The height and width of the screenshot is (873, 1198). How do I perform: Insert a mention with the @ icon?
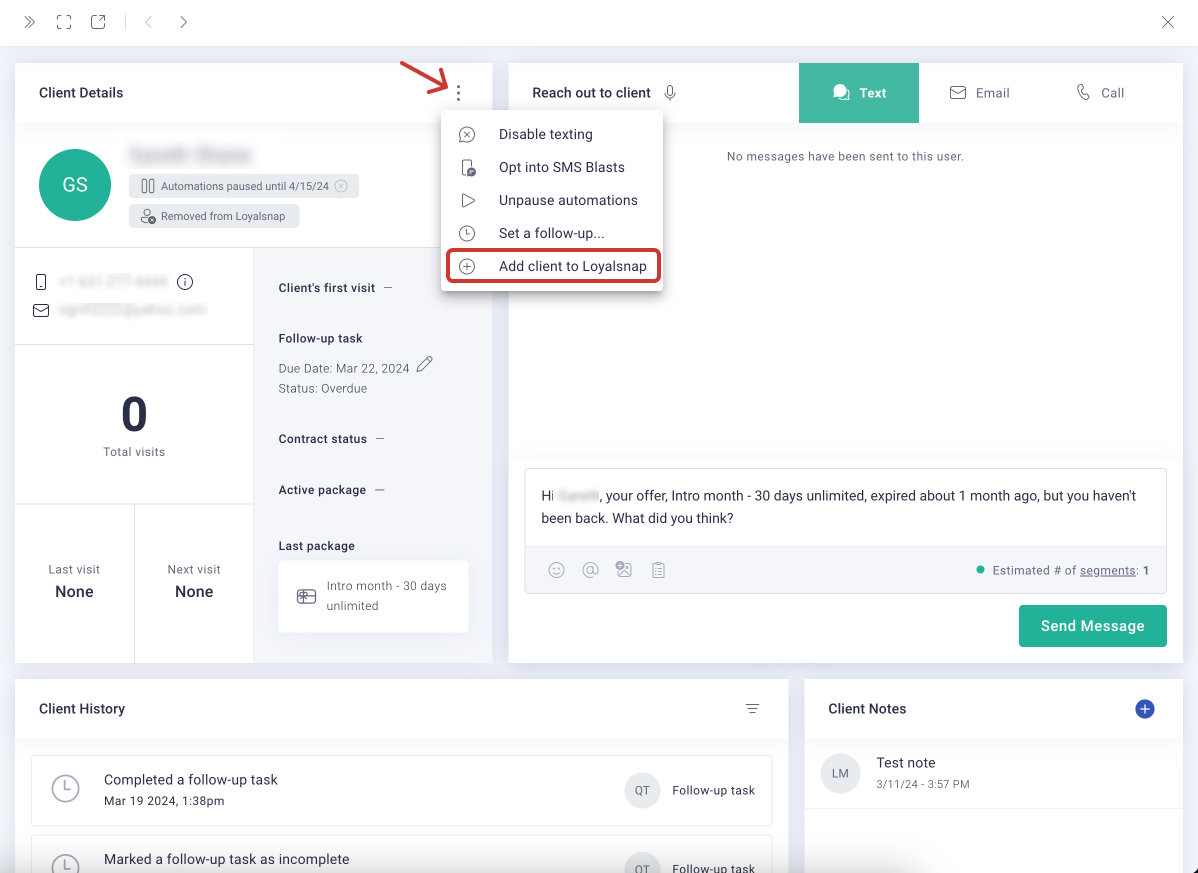click(590, 570)
